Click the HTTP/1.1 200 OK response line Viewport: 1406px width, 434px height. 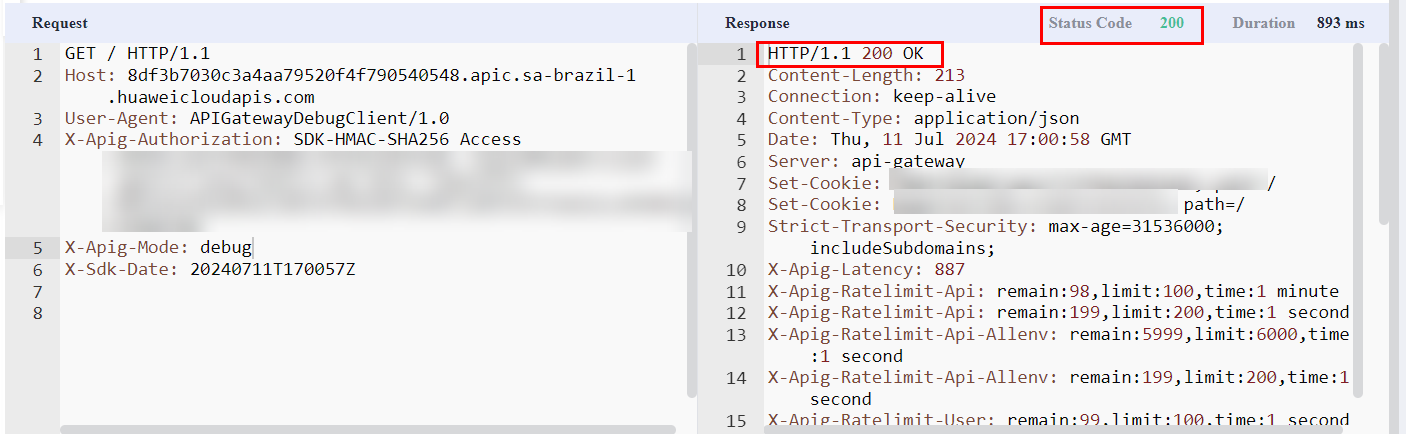(846, 54)
